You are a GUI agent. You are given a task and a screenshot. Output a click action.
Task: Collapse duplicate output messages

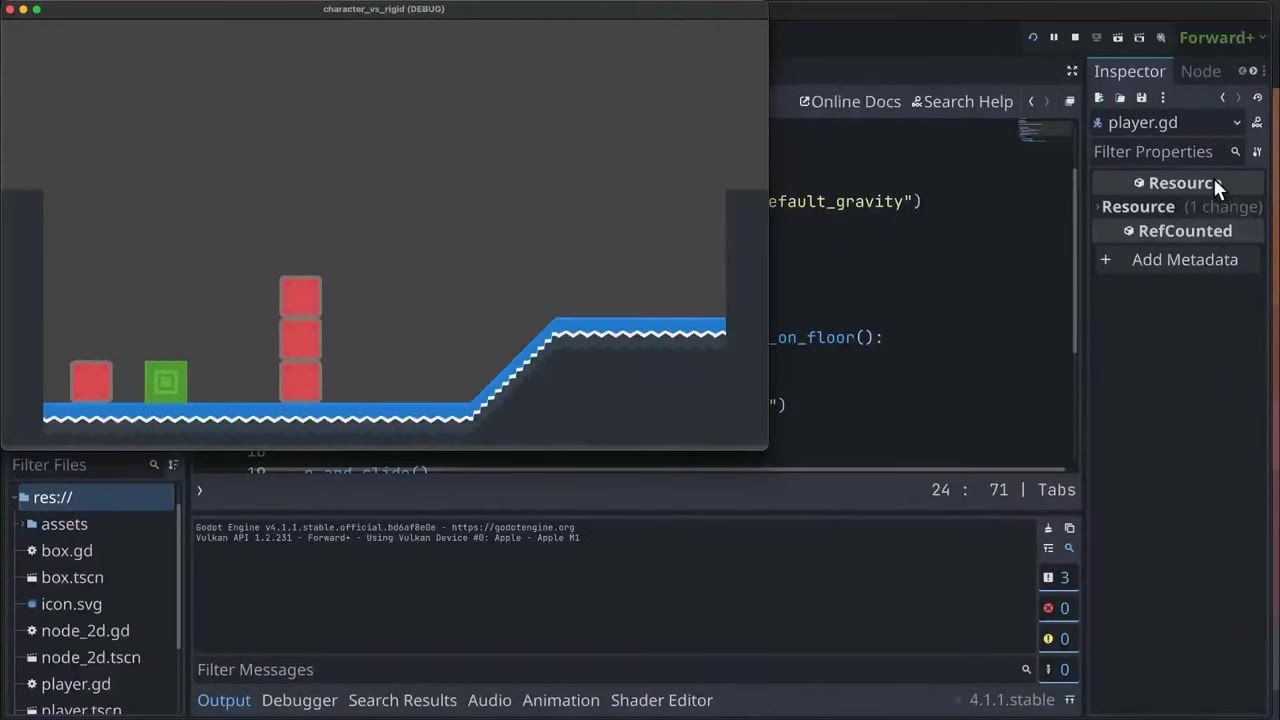1048,548
